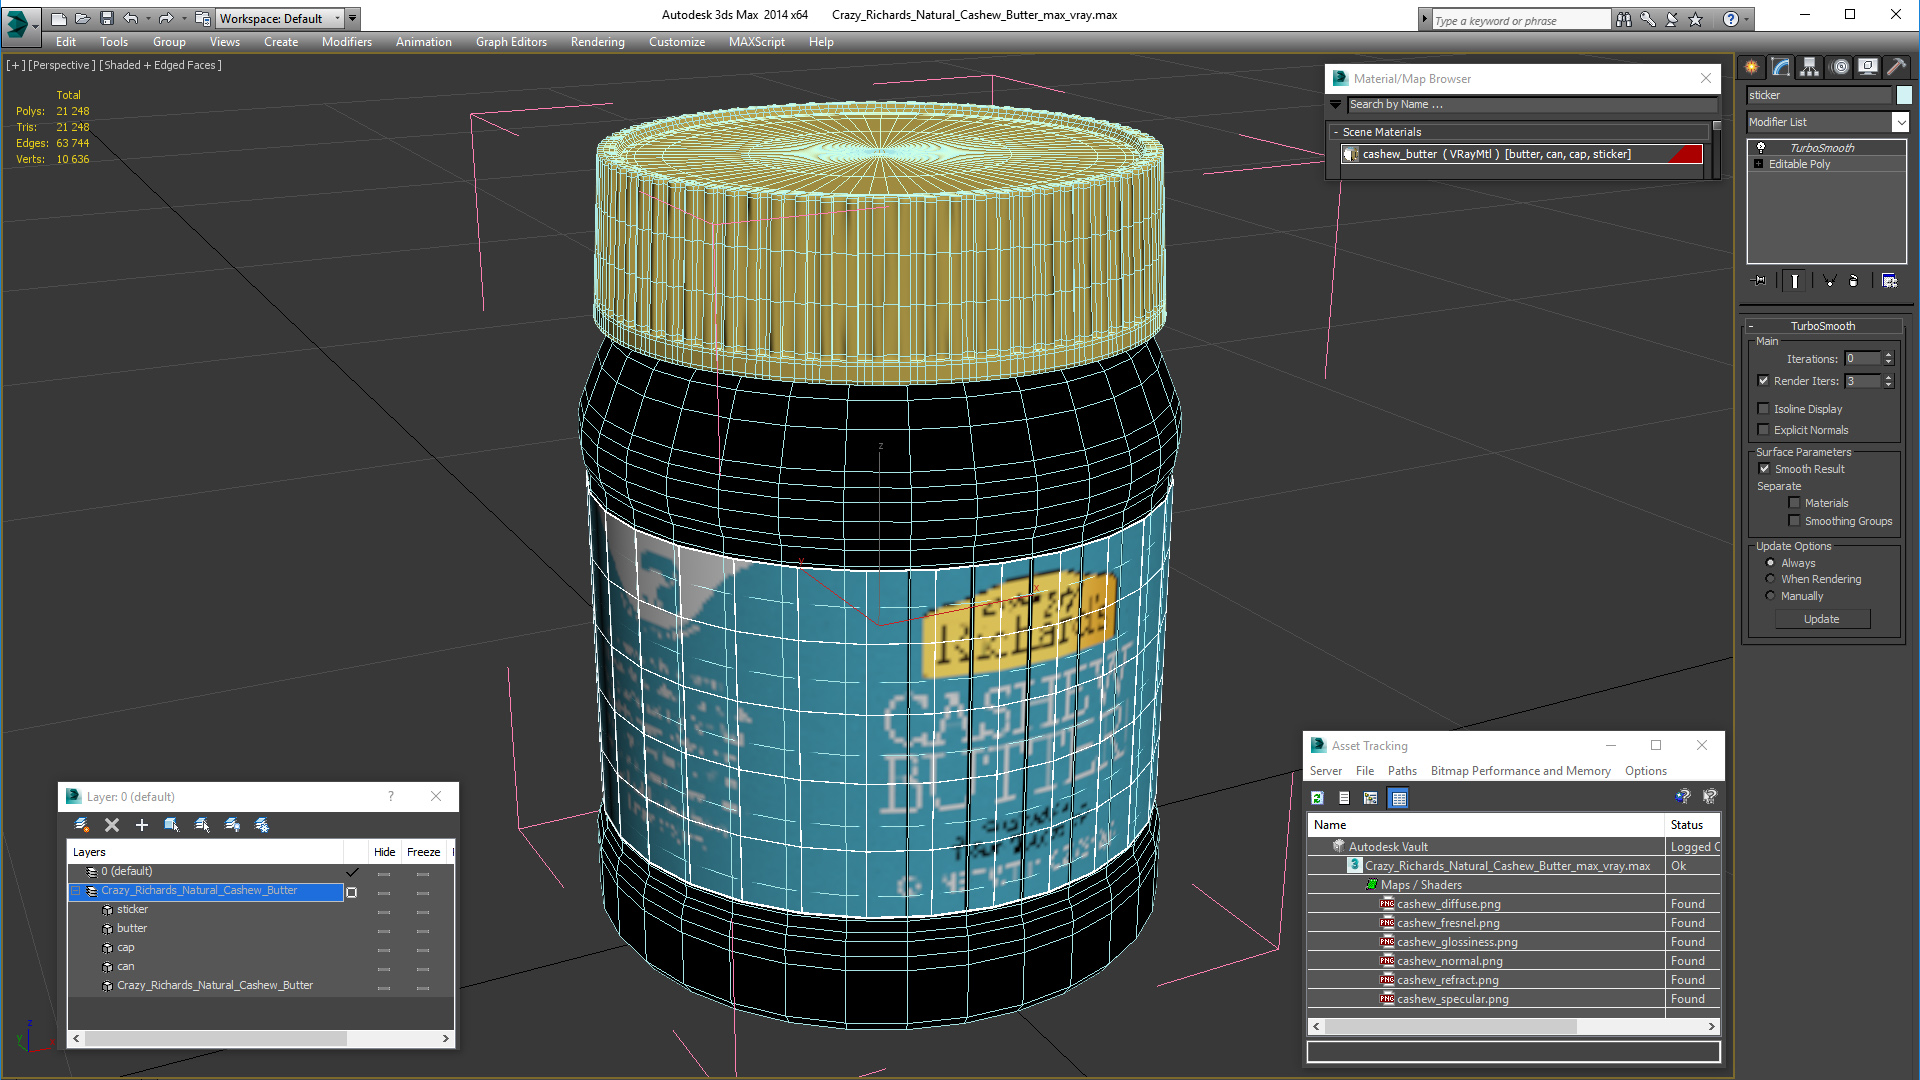
Task: Click Configure Modifier Sets icon
Action: click(x=1889, y=281)
